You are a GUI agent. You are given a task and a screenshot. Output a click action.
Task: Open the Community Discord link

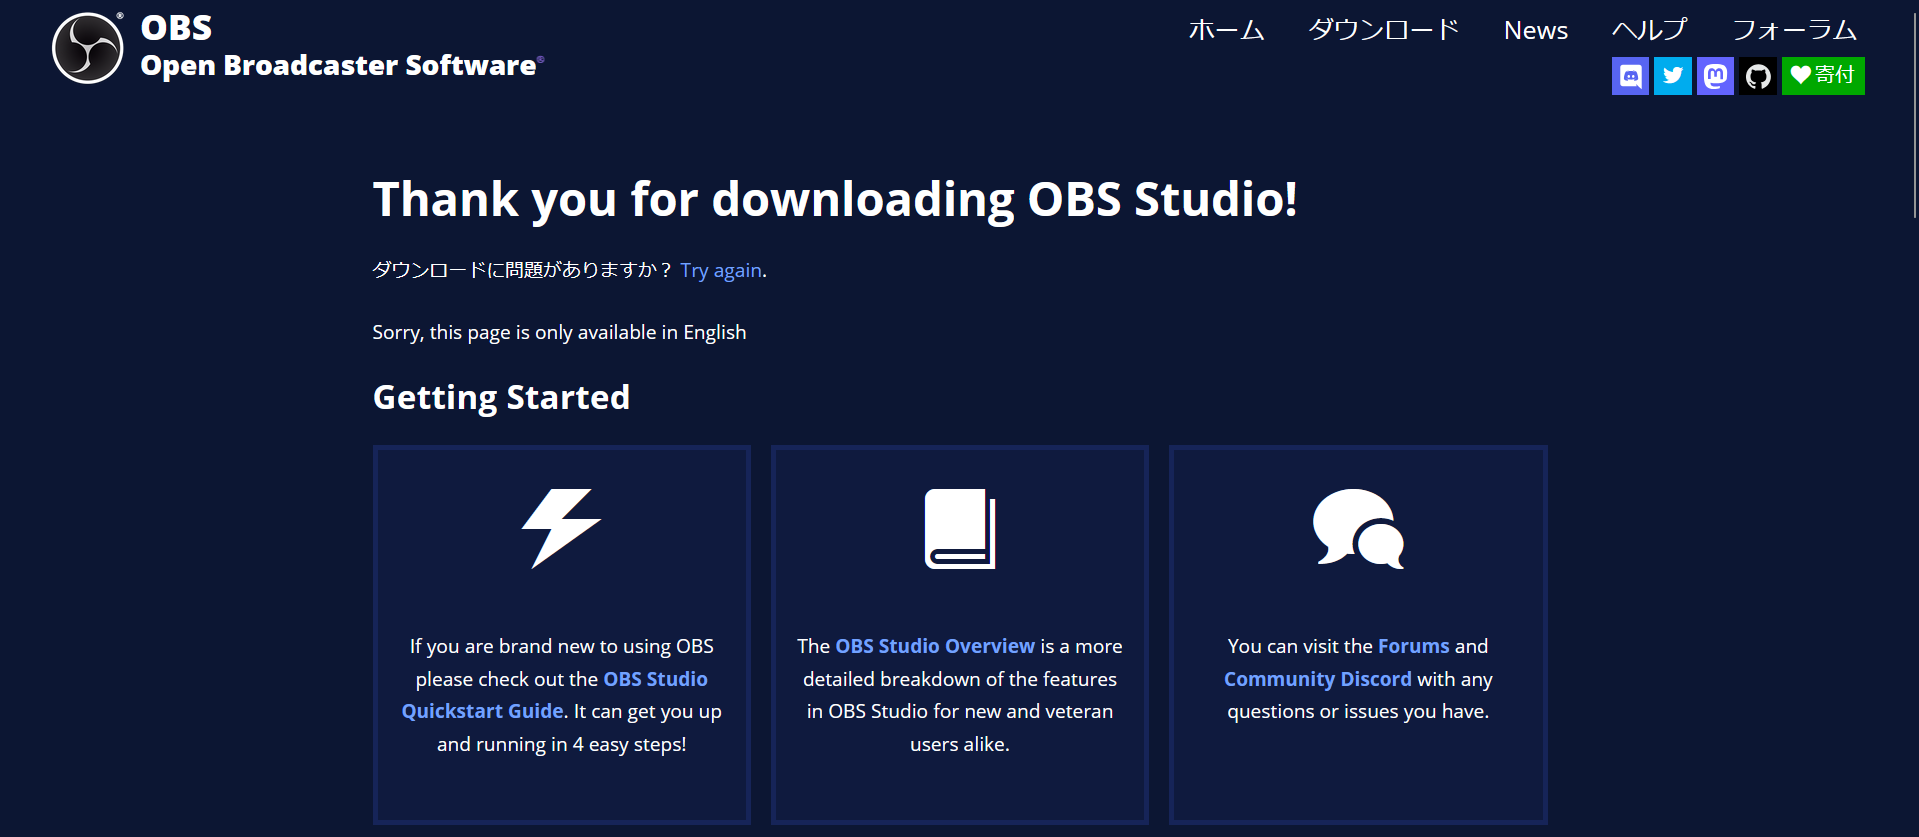(1318, 679)
